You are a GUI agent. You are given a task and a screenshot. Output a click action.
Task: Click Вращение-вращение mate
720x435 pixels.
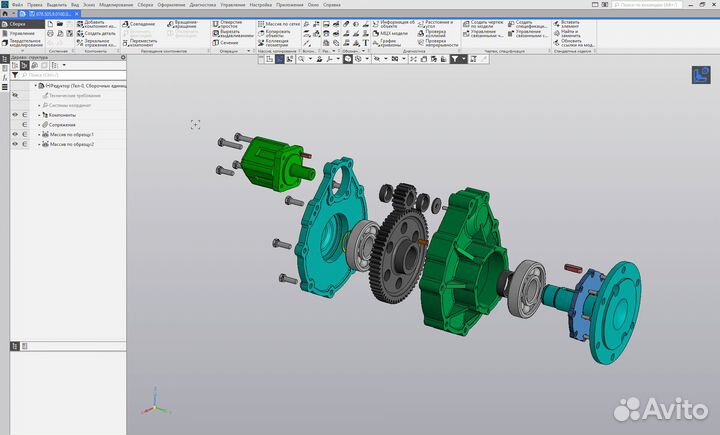click(x=183, y=24)
